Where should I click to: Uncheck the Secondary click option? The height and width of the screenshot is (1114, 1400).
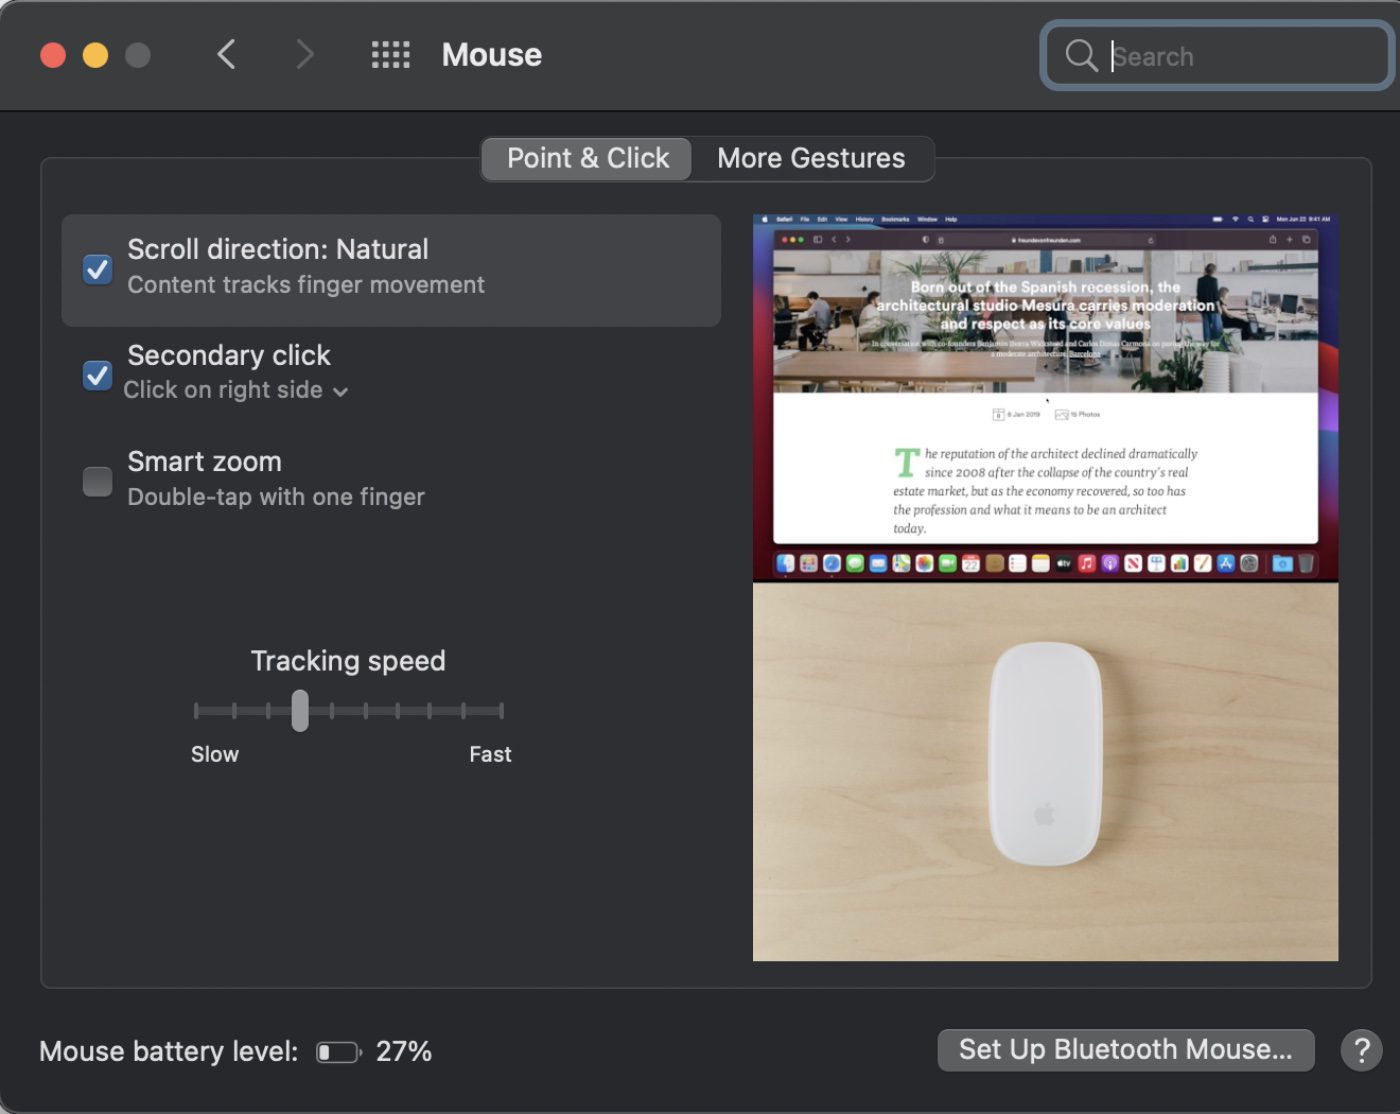coord(97,375)
